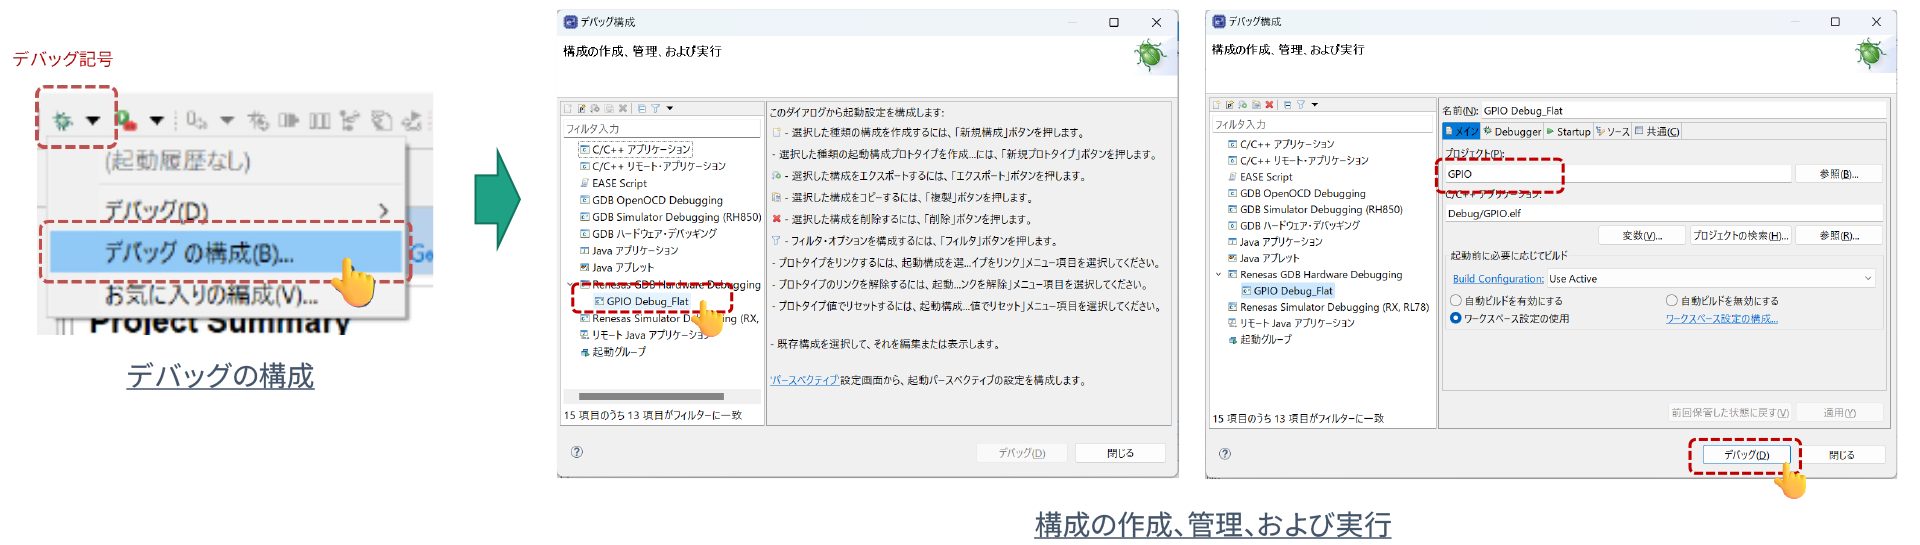
Task: Select ワークスペース設定の使用 radio button
Action: pyautogui.click(x=1456, y=318)
